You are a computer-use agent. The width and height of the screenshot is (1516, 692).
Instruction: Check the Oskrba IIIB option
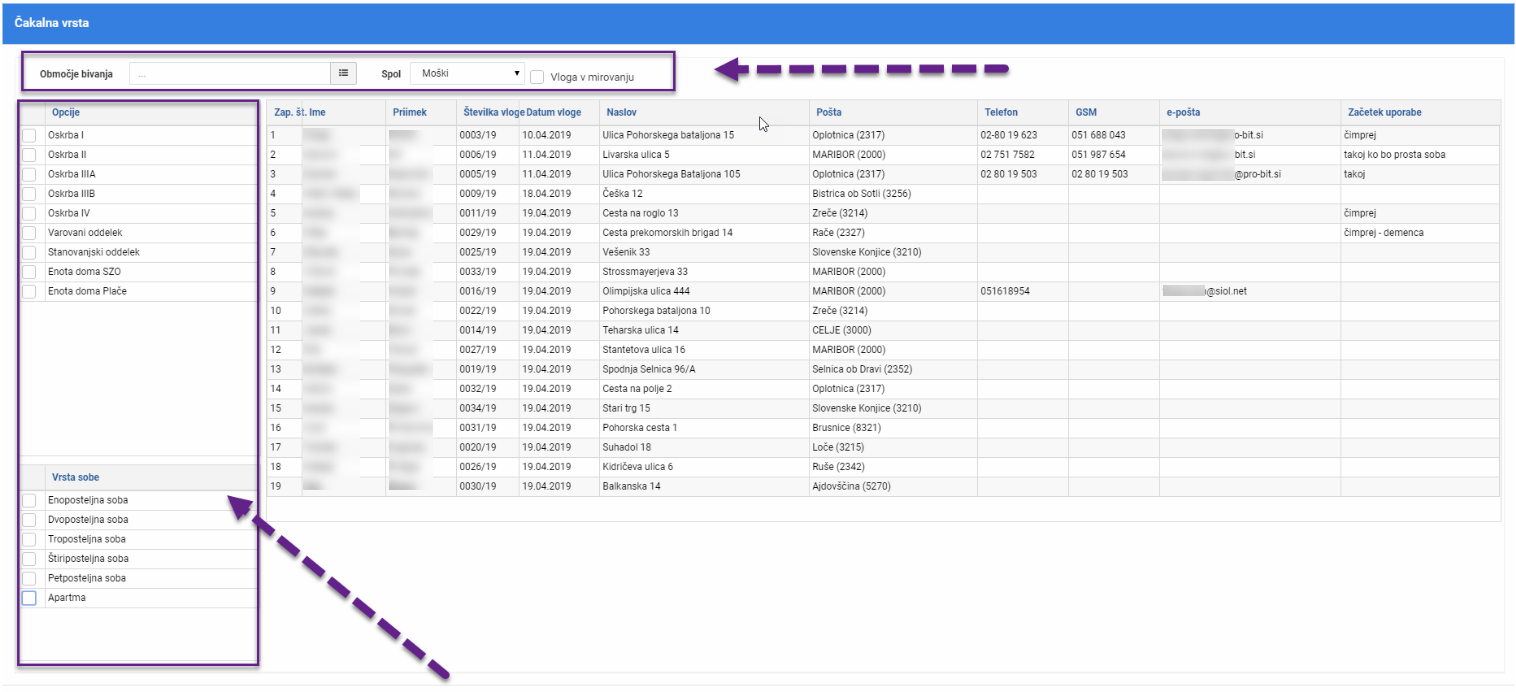click(x=29, y=194)
